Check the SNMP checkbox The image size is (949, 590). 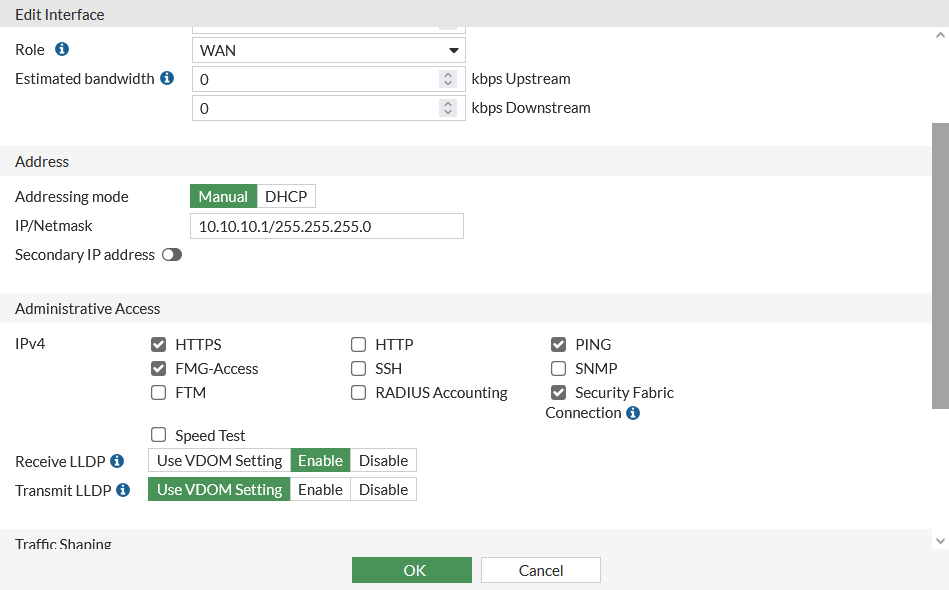(x=559, y=369)
